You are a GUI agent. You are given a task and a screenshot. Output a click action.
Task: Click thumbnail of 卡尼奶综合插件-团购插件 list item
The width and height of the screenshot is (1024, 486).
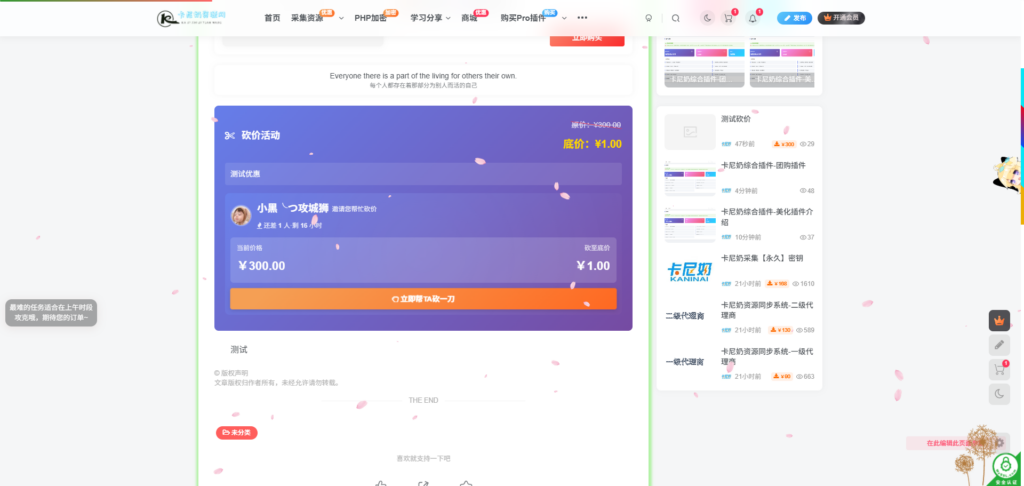click(x=690, y=178)
